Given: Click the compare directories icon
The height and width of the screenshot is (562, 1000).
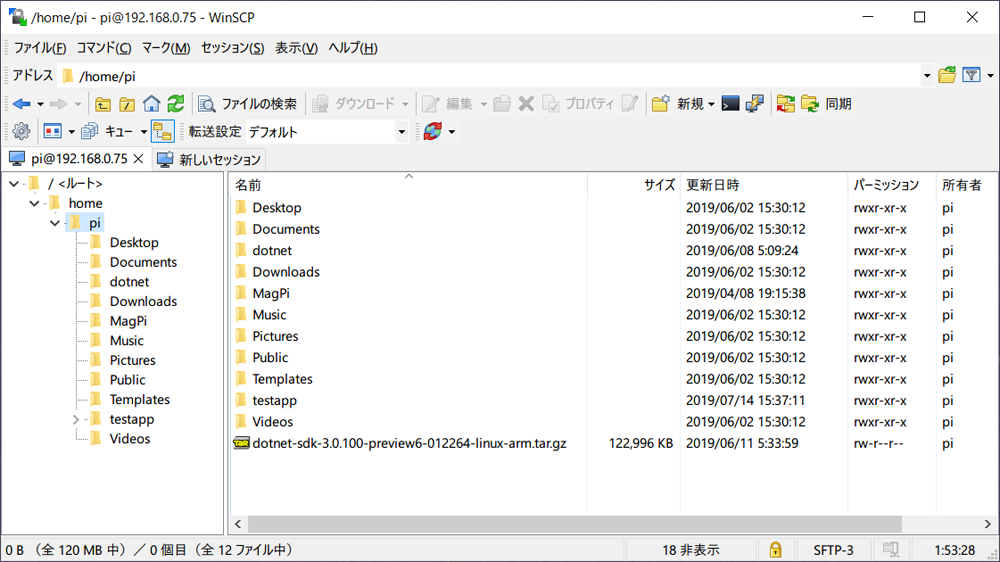Looking at the screenshot, I should pos(786,104).
